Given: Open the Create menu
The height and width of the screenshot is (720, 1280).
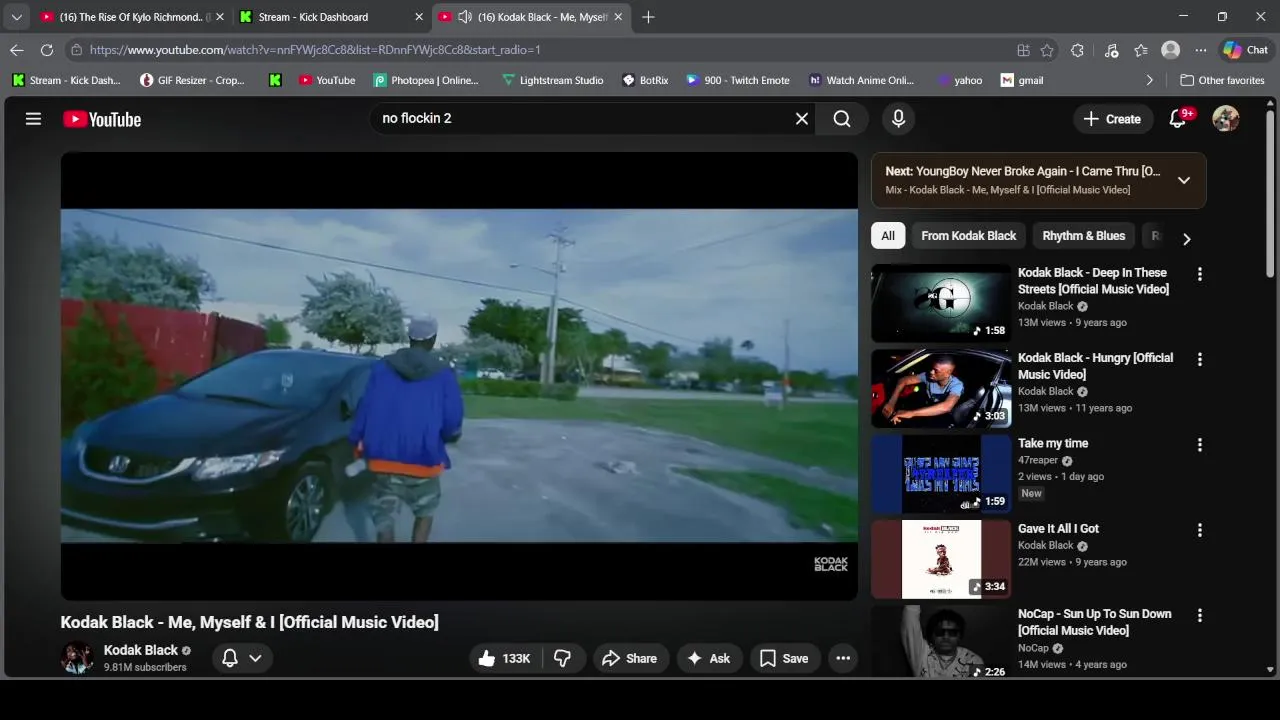Looking at the screenshot, I should pyautogui.click(x=1112, y=119).
